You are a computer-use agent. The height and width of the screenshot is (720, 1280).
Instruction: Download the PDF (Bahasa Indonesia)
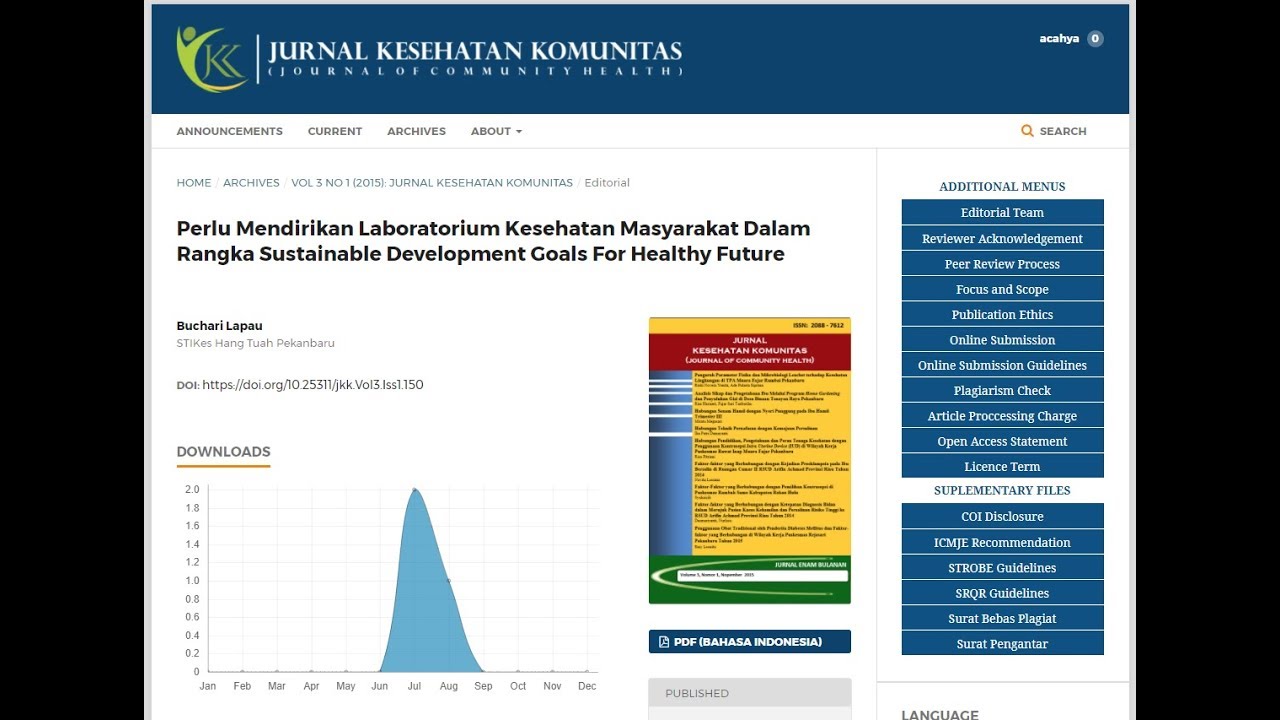(x=750, y=642)
